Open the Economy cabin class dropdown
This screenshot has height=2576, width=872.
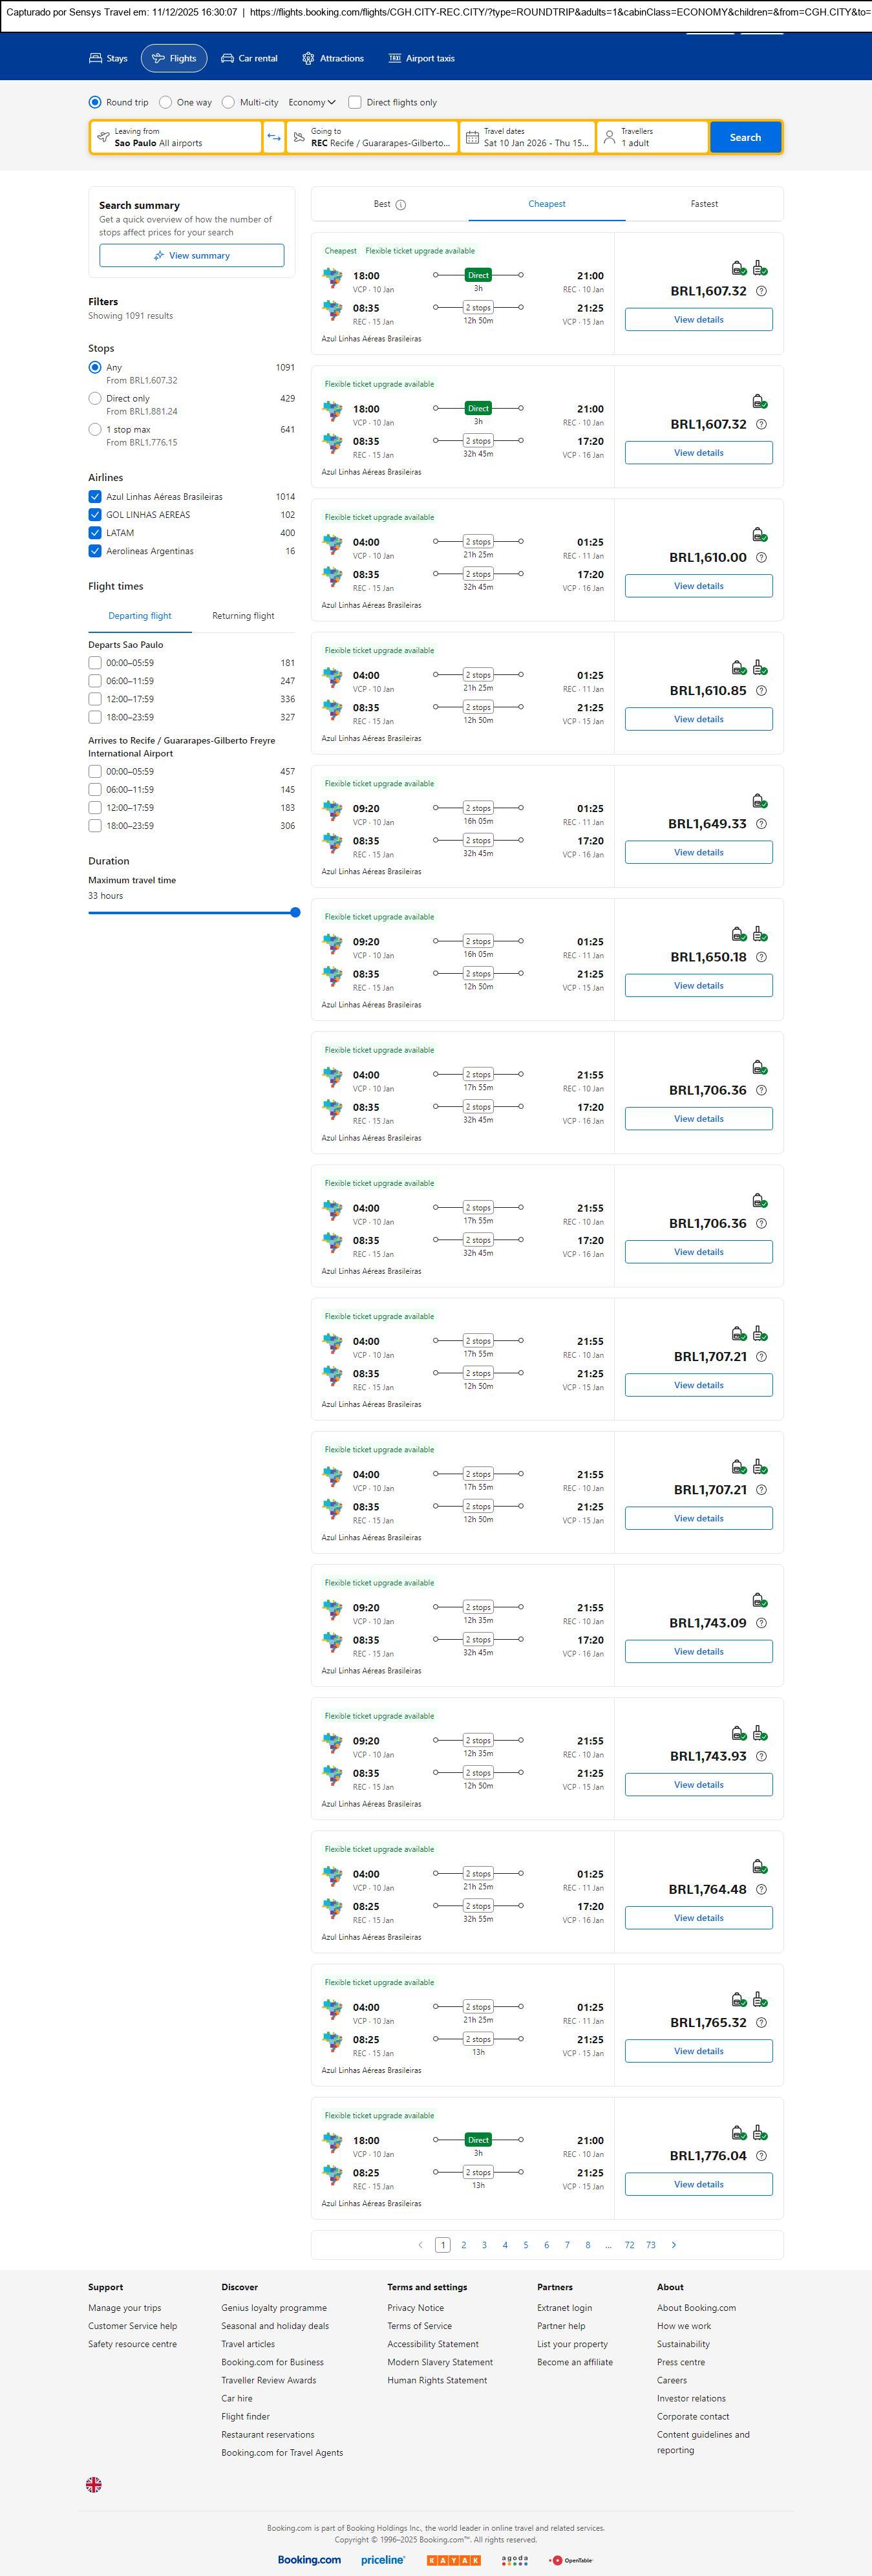[311, 102]
